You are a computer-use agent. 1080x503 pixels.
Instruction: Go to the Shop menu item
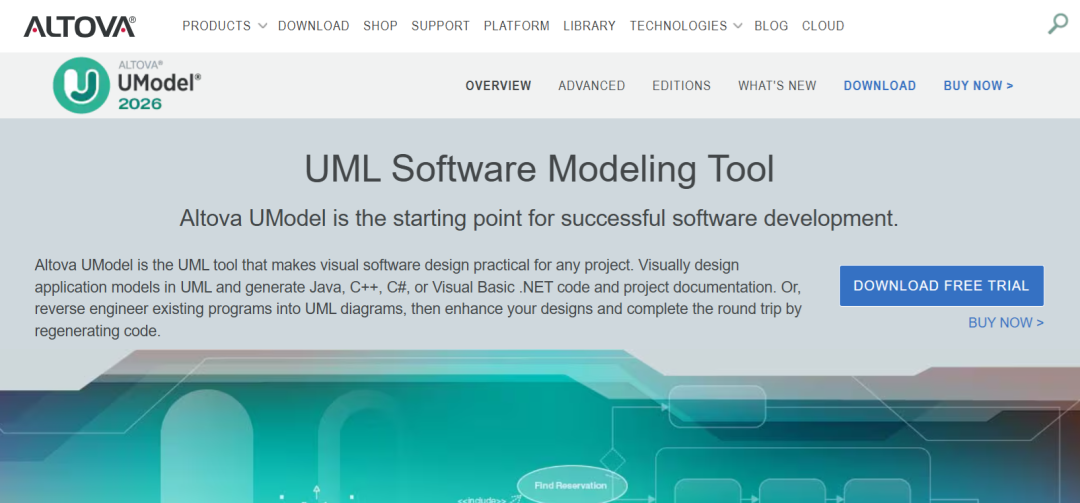coord(380,26)
